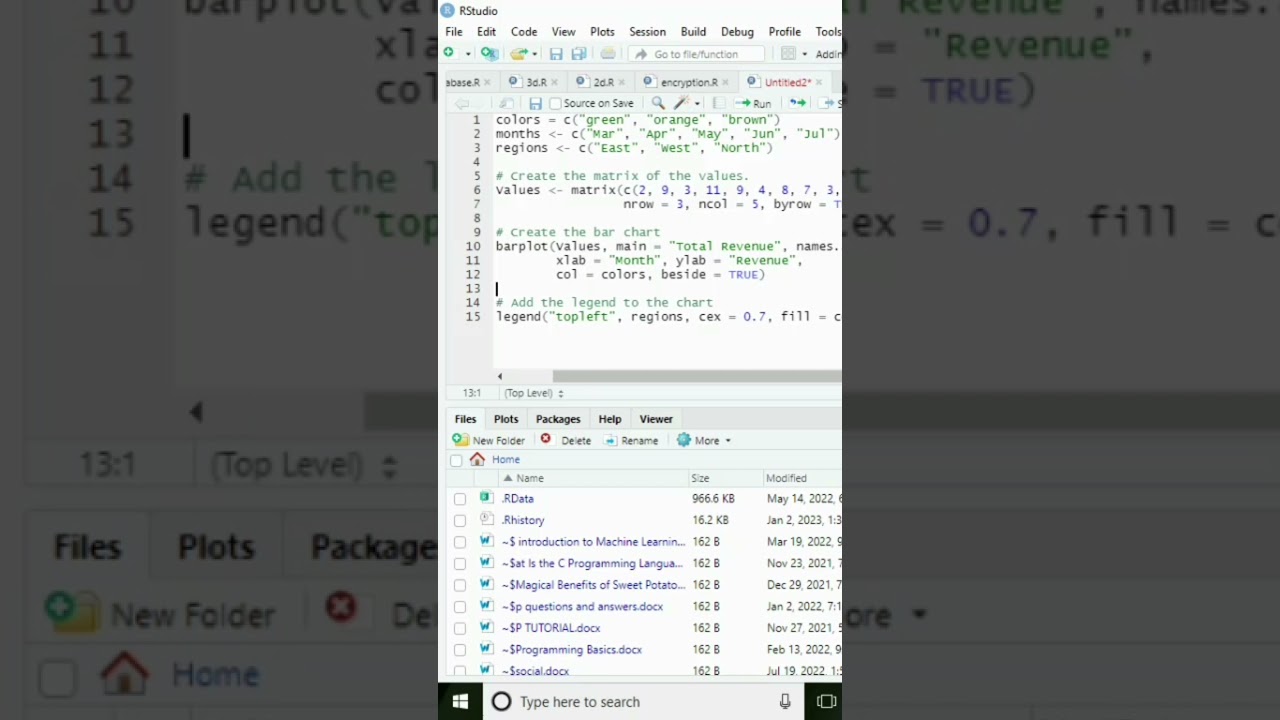Click the Modified column header

click(x=786, y=478)
